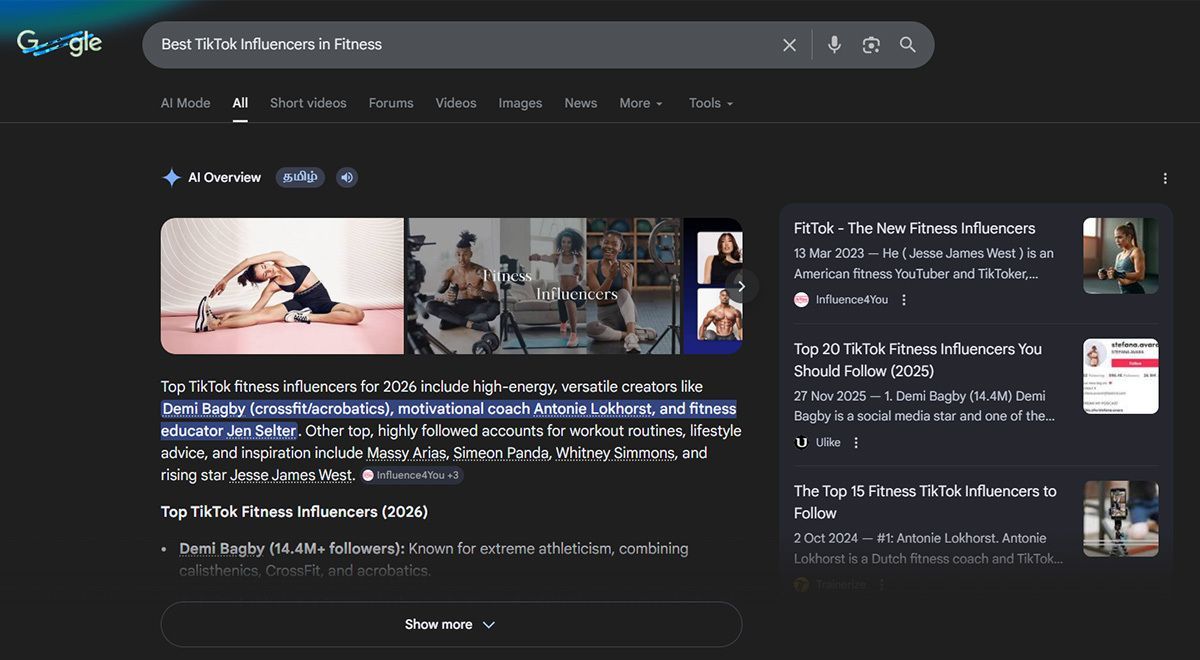
Task: Expand AI Overview with Show more
Action: tap(451, 624)
